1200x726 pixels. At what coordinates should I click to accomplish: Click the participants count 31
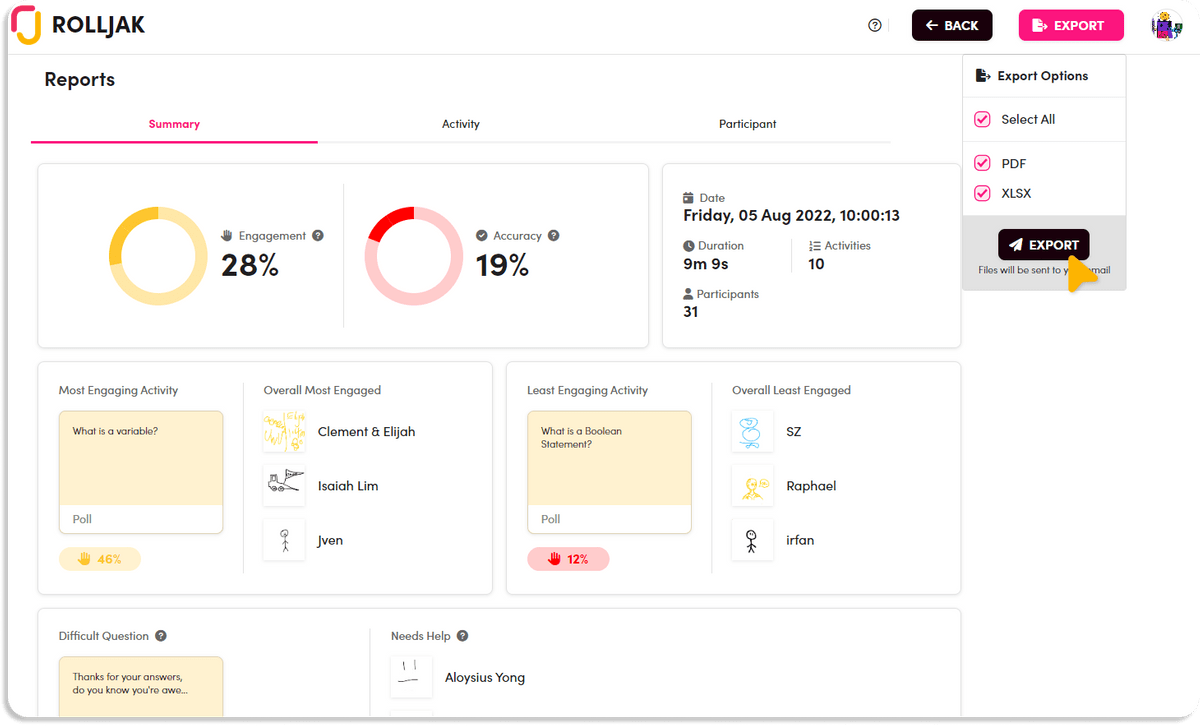tap(691, 312)
